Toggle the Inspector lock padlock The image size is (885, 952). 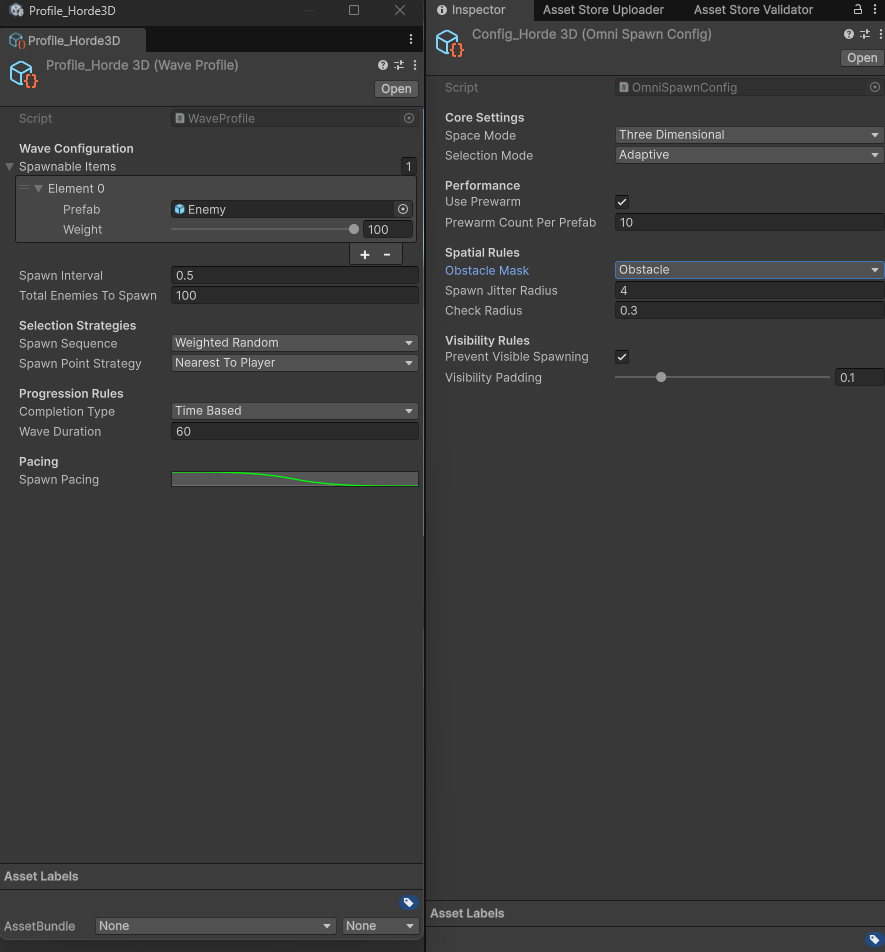[858, 10]
